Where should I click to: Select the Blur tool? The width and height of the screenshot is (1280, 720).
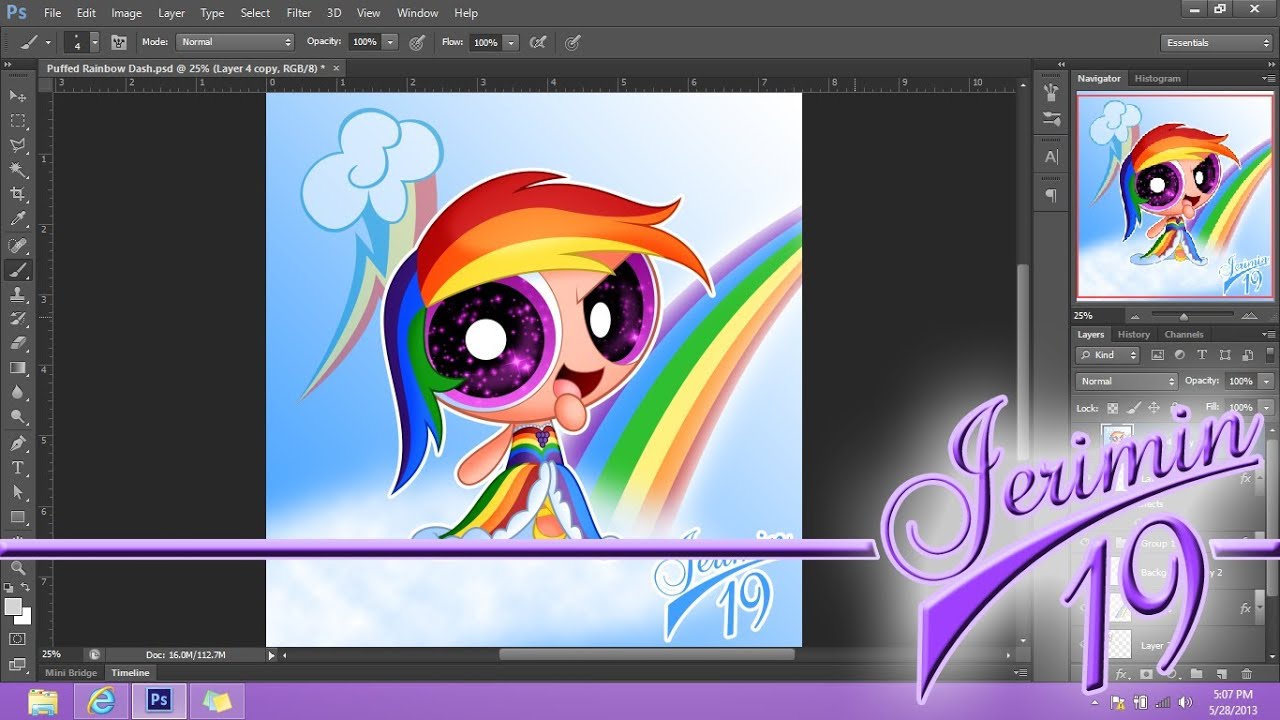point(18,393)
